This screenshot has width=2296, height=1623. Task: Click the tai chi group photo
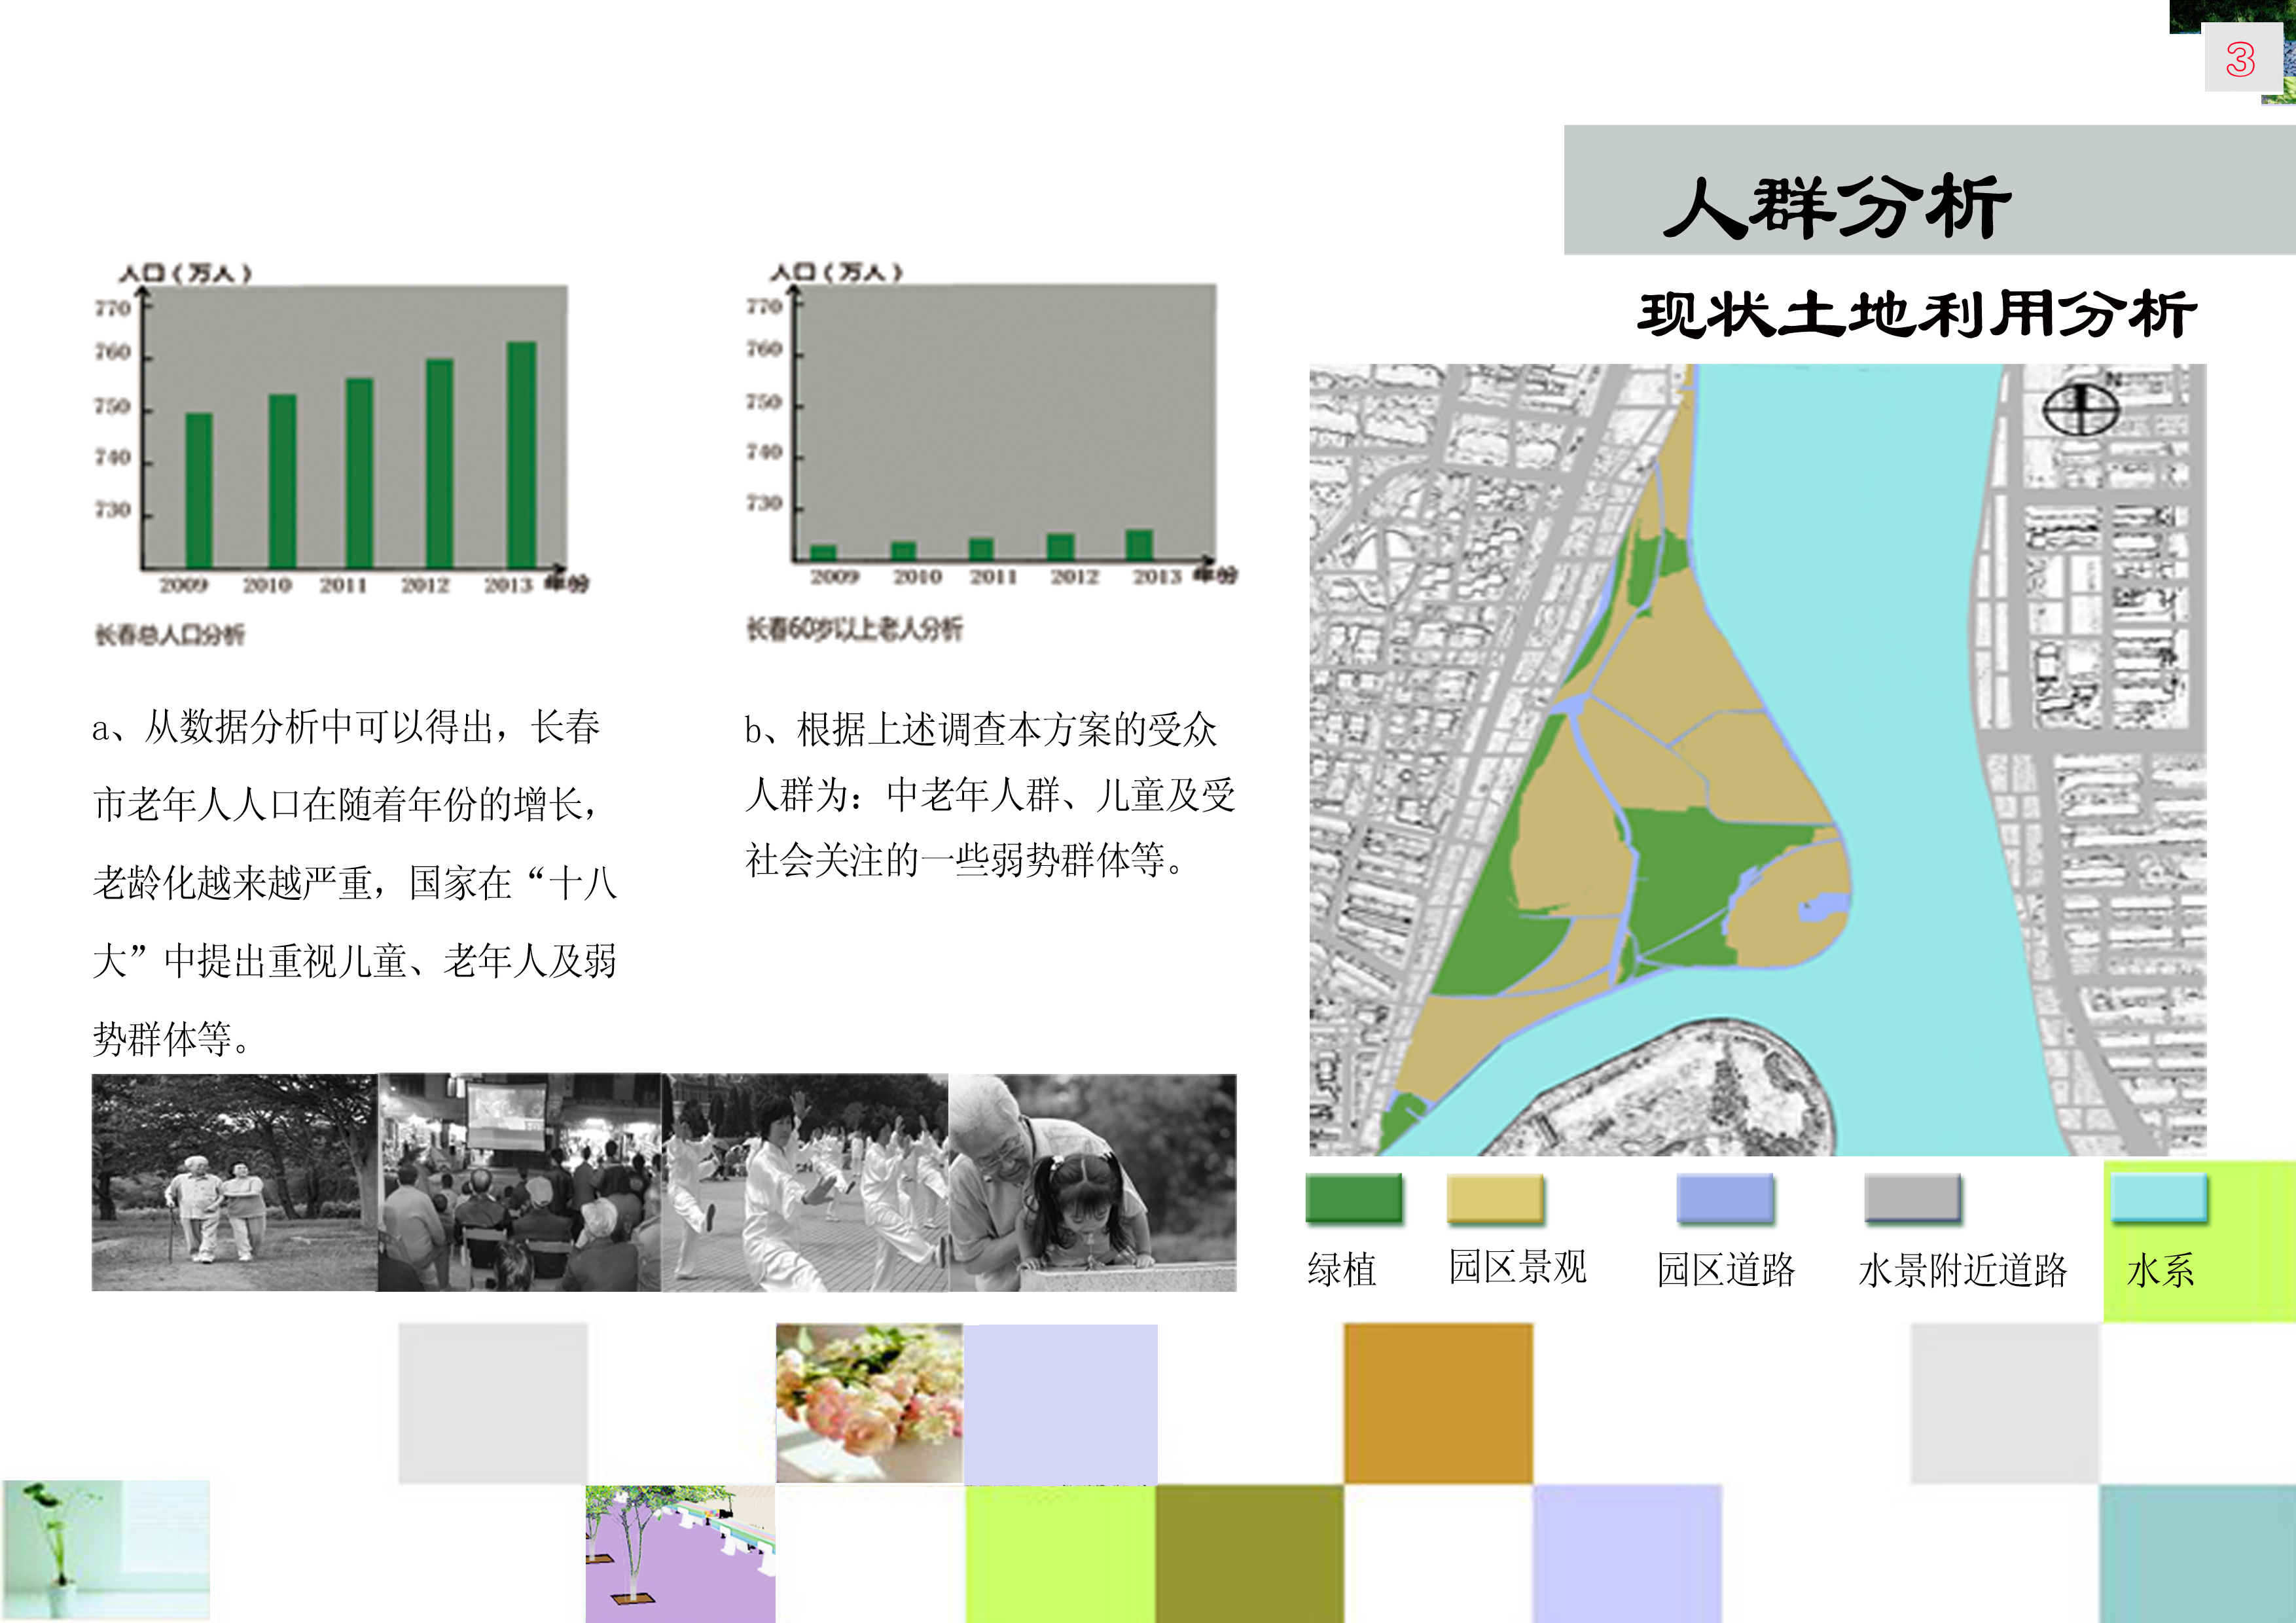click(804, 1182)
